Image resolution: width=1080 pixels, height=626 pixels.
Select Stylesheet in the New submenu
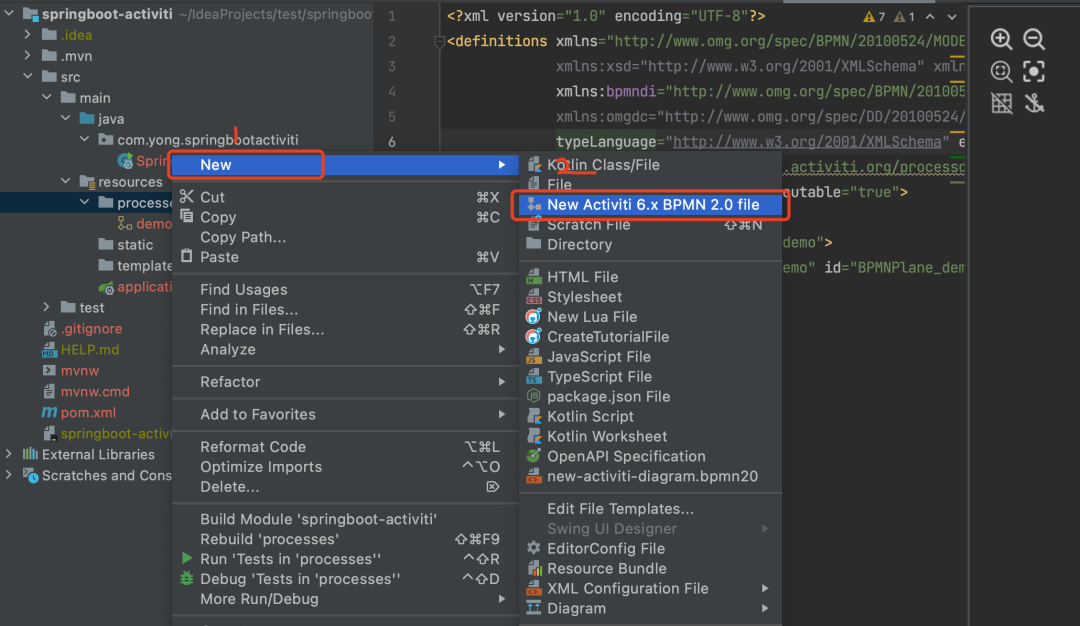pyautogui.click(x=650, y=297)
